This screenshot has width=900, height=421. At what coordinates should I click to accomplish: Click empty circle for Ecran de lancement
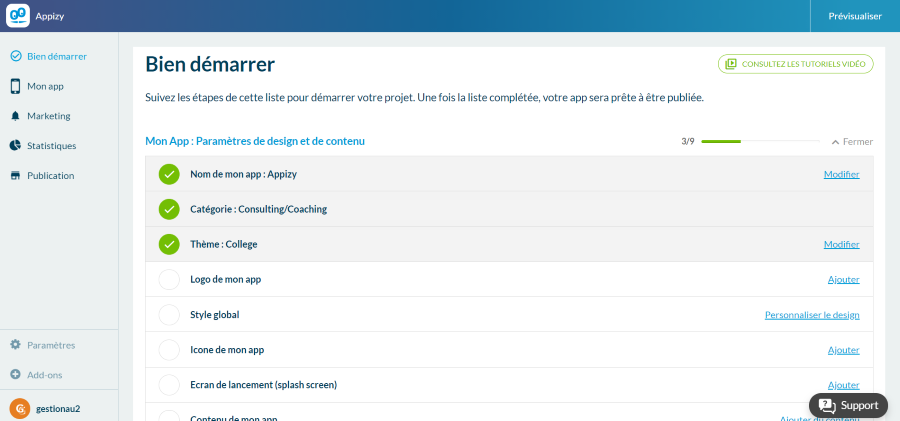coord(169,385)
